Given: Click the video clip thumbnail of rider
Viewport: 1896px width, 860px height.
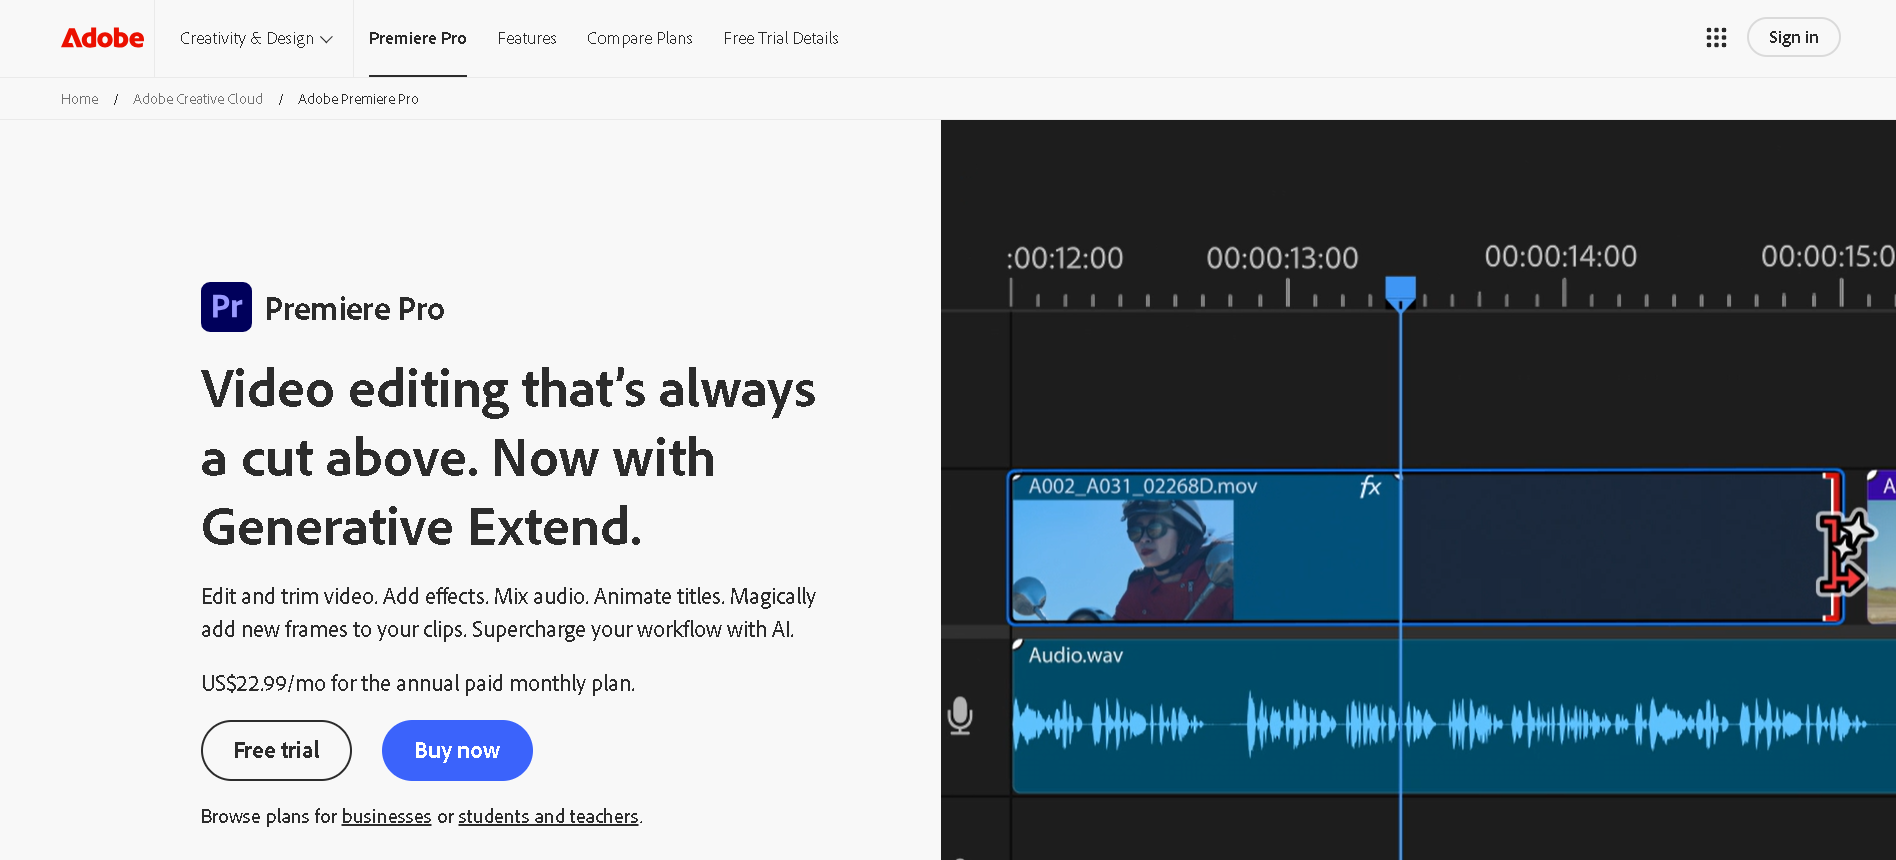Looking at the screenshot, I should tap(1123, 560).
